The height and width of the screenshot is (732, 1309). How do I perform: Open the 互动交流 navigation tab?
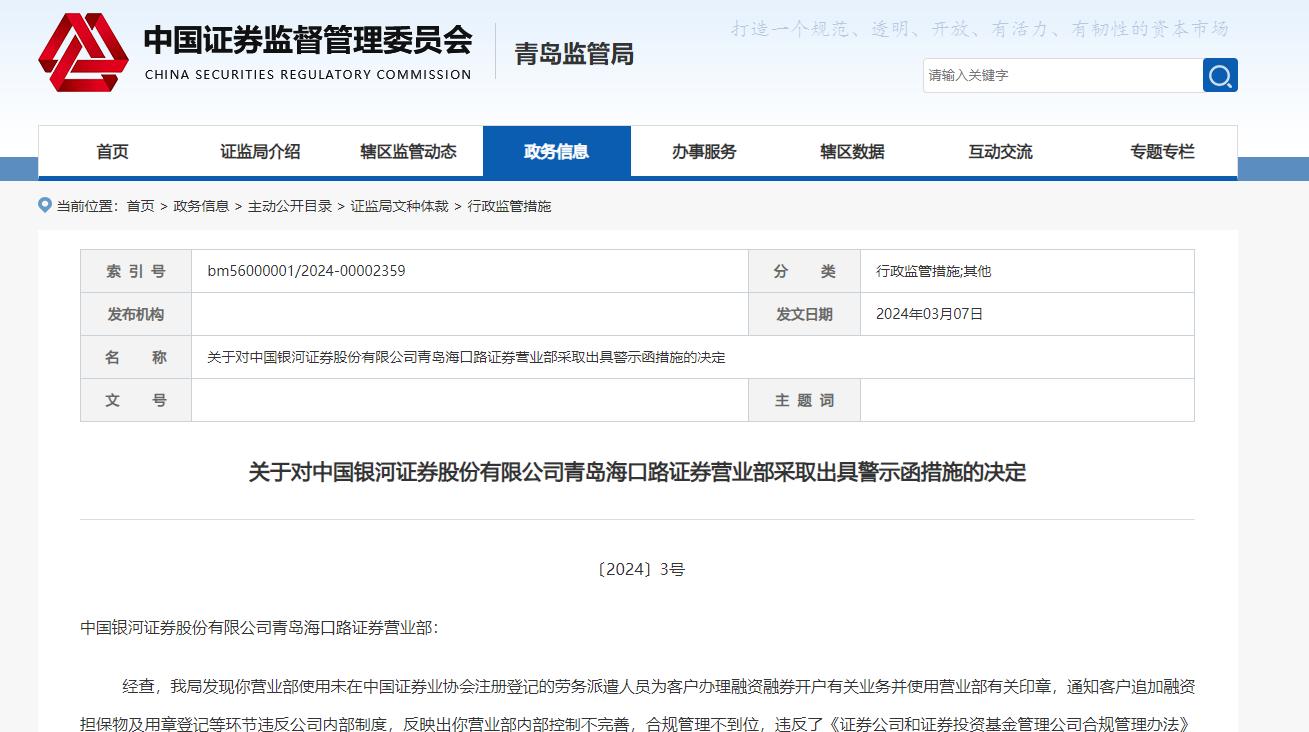(1000, 152)
